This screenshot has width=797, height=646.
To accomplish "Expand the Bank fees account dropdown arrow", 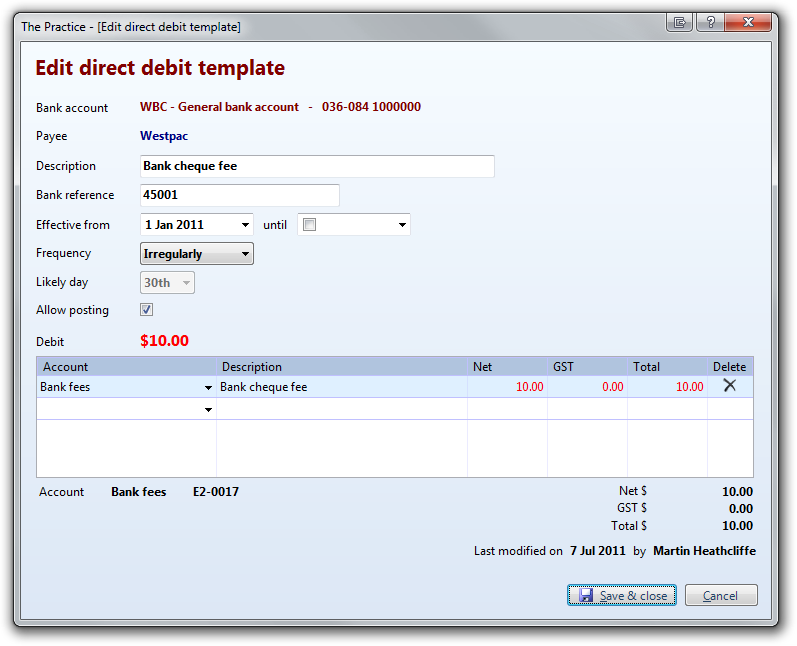I will 208,388.
